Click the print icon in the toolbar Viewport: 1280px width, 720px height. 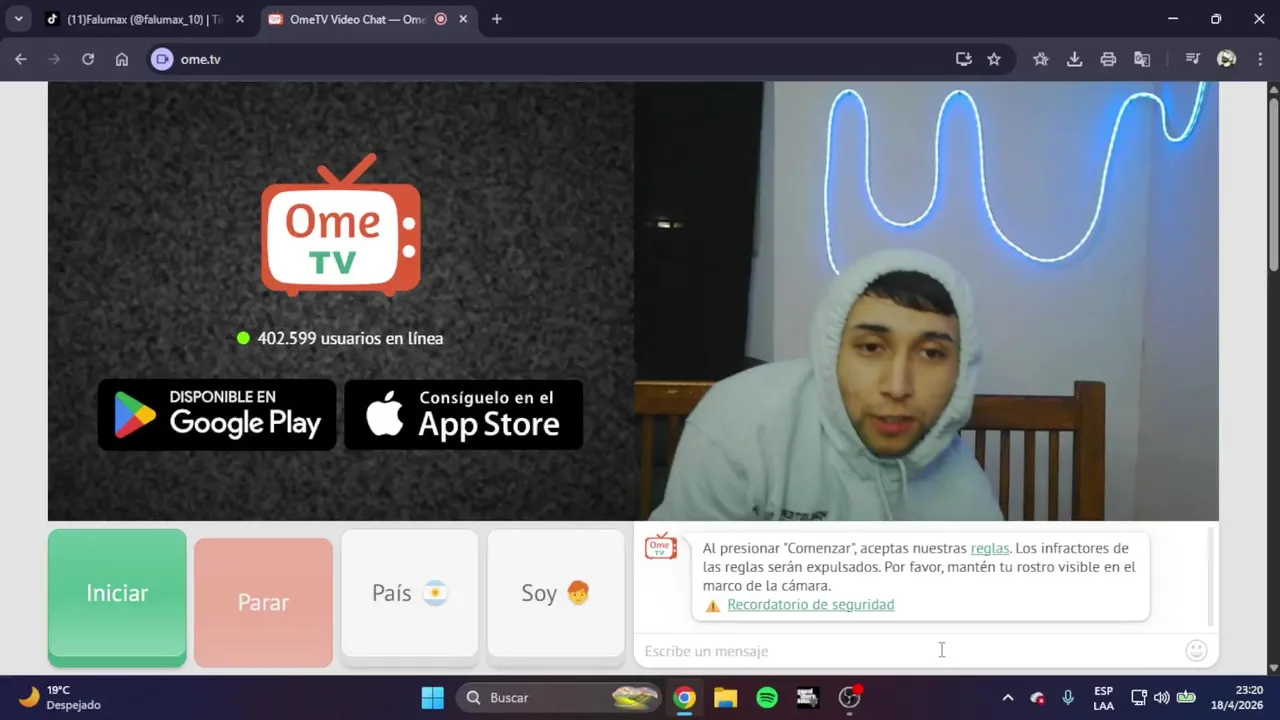click(x=1108, y=59)
